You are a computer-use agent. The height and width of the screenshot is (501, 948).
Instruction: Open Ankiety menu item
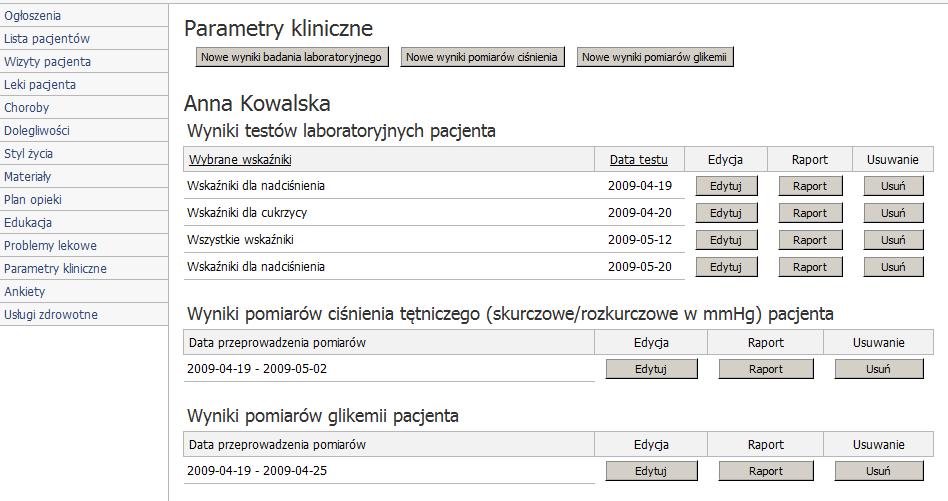[x=25, y=291]
